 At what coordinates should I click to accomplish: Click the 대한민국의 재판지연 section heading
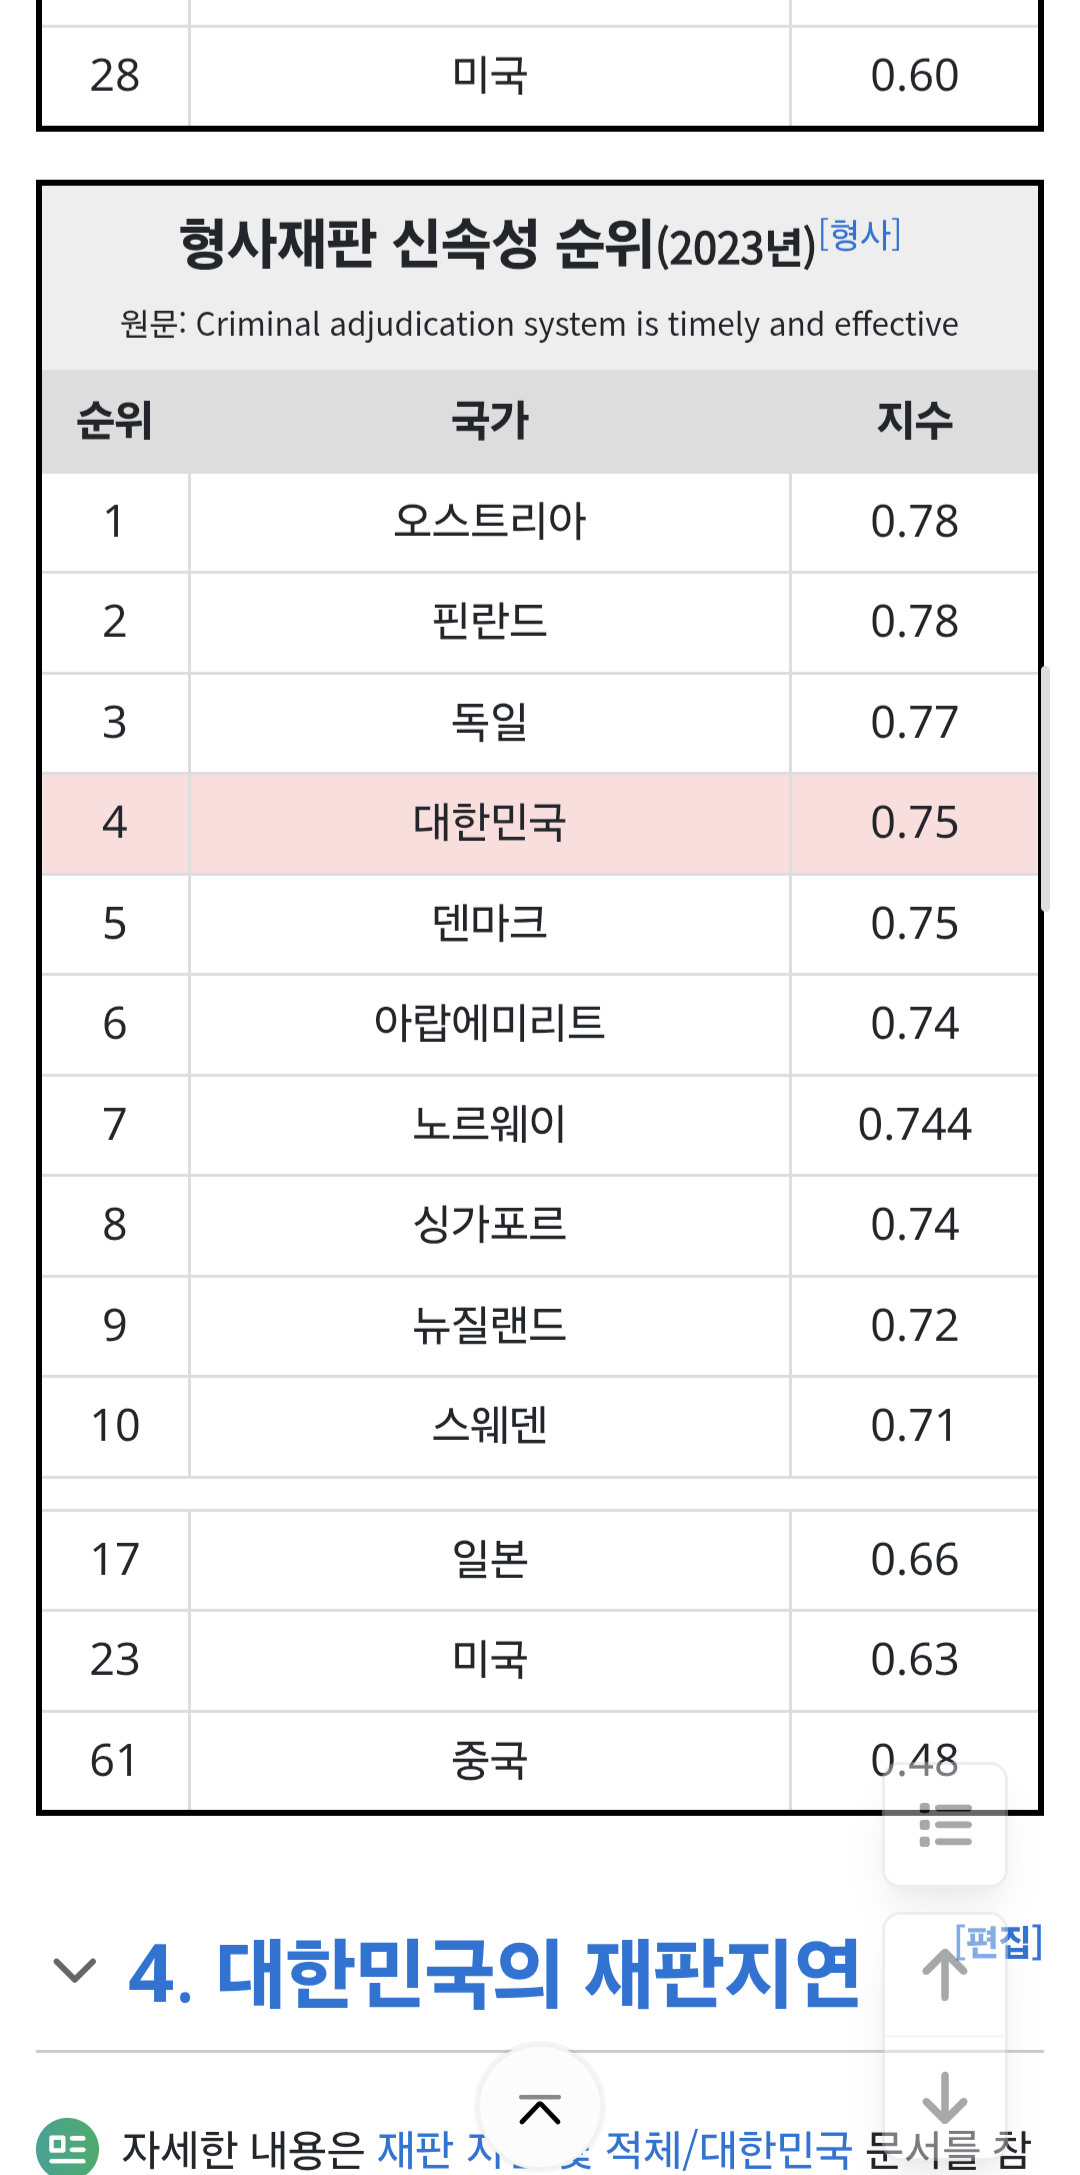coord(494,1973)
